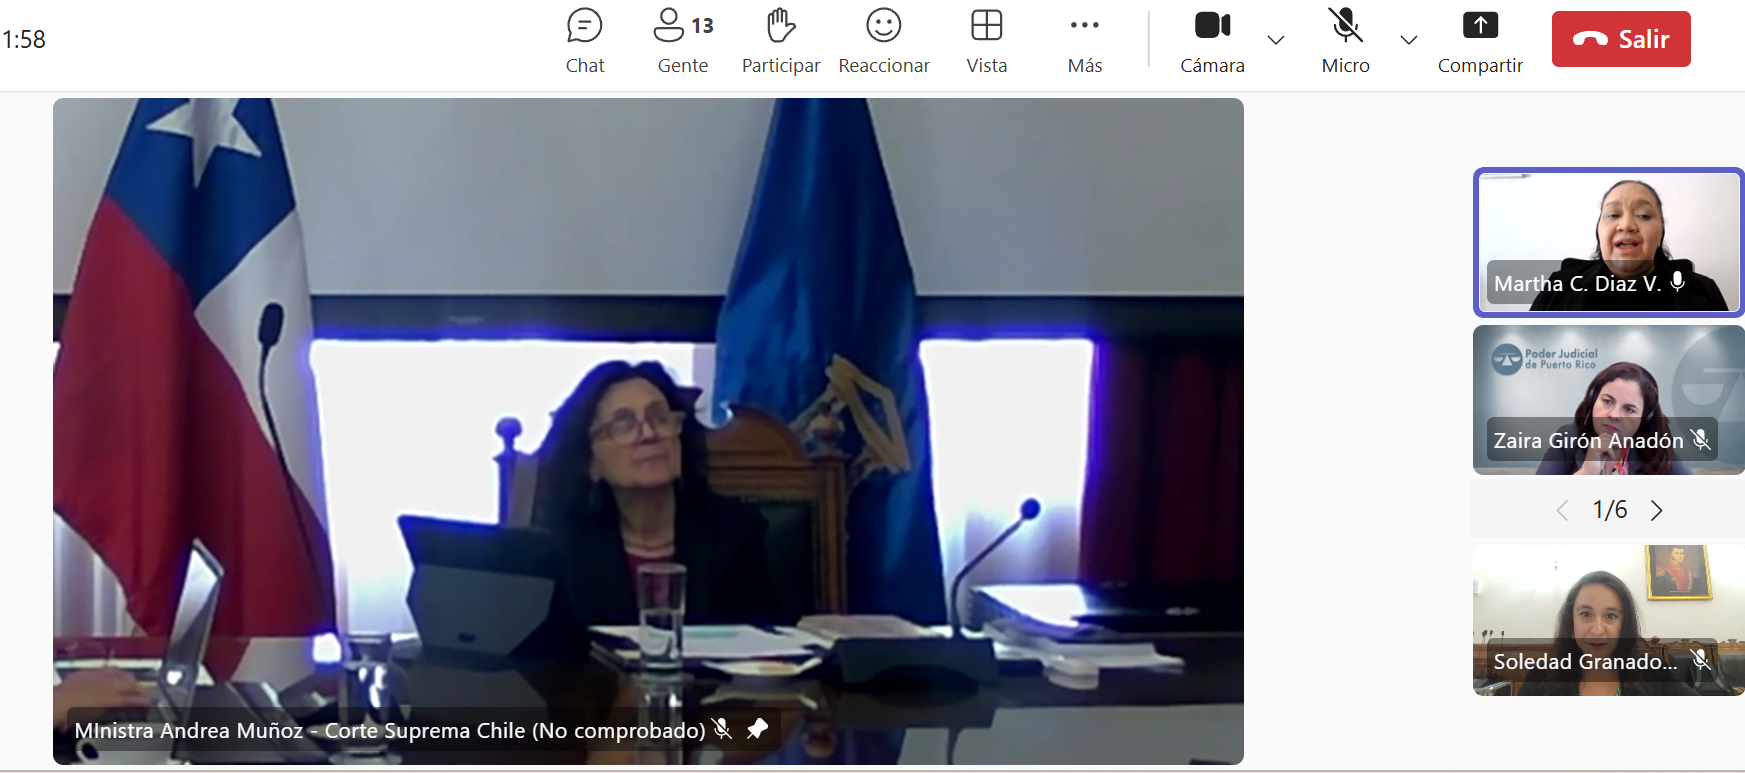Select Soledad Granado video thumbnail
The image size is (1745, 773).
coord(1608,620)
